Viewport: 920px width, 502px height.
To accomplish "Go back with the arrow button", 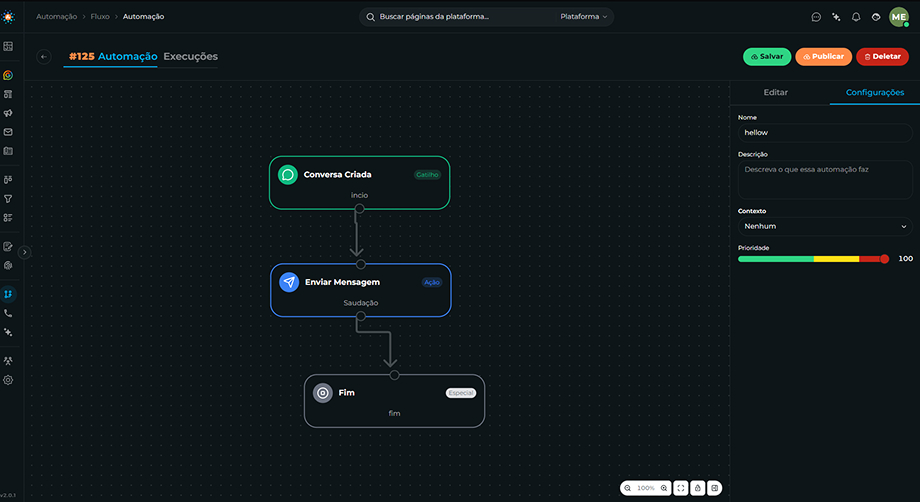I will (x=44, y=57).
